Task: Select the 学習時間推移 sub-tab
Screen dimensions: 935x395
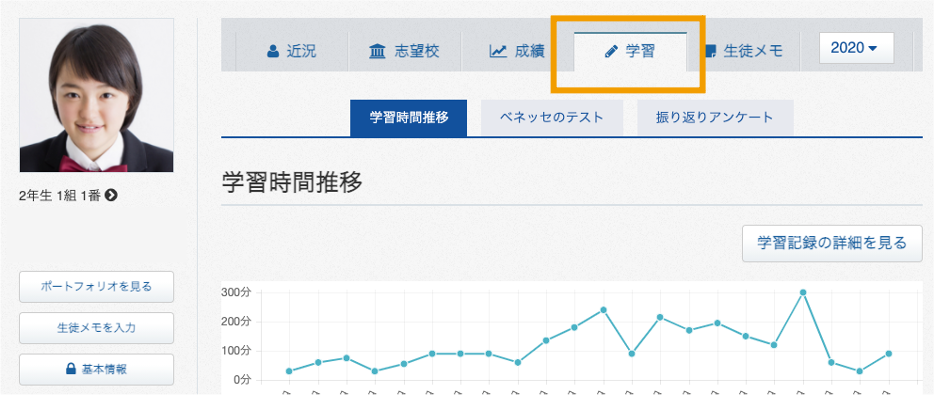Action: pyautogui.click(x=408, y=118)
